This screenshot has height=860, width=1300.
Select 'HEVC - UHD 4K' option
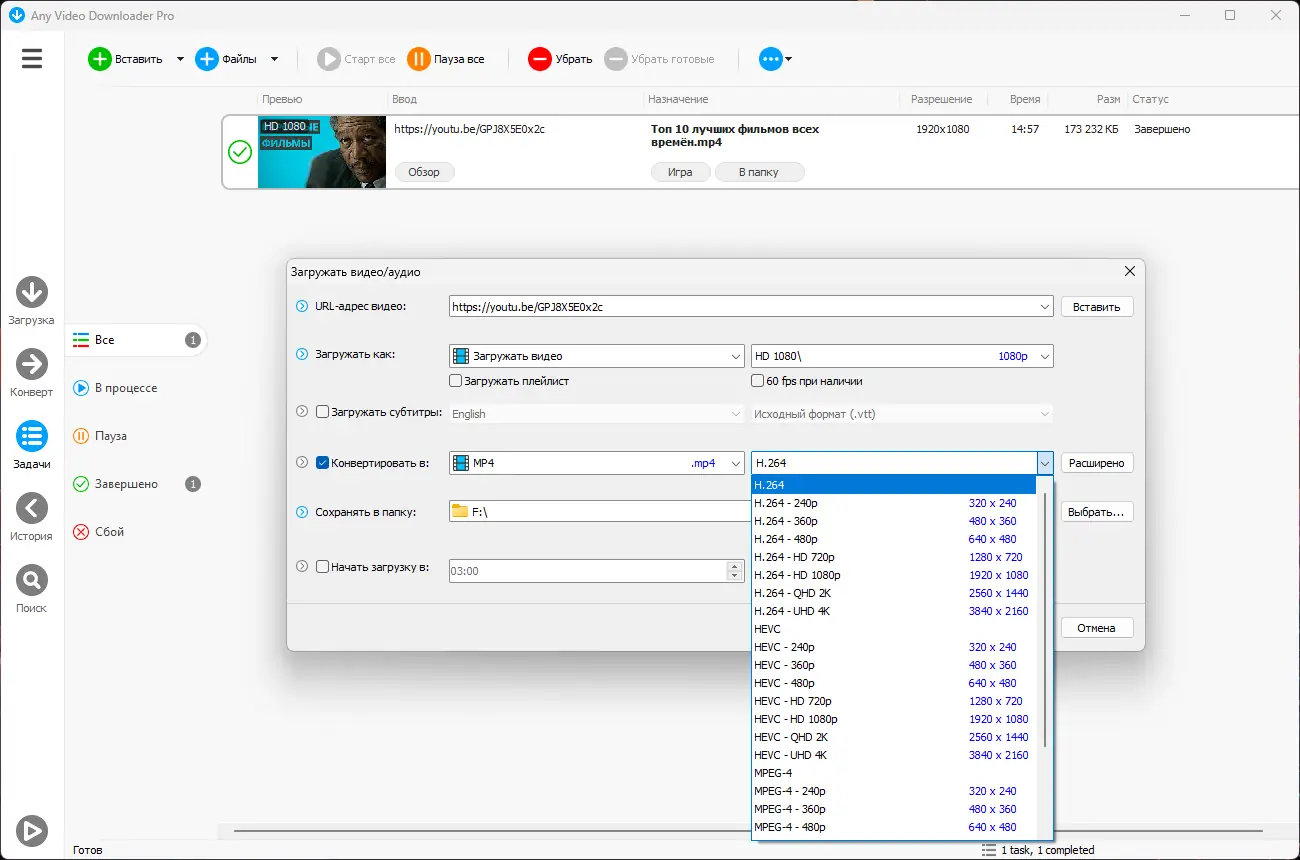click(894, 755)
